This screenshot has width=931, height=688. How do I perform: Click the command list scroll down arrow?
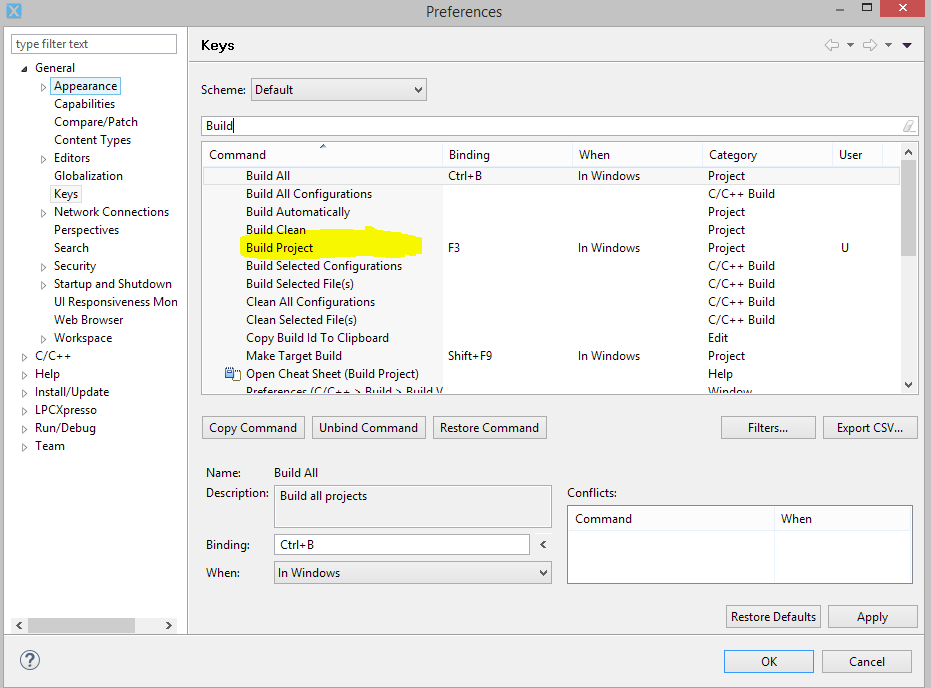908,385
